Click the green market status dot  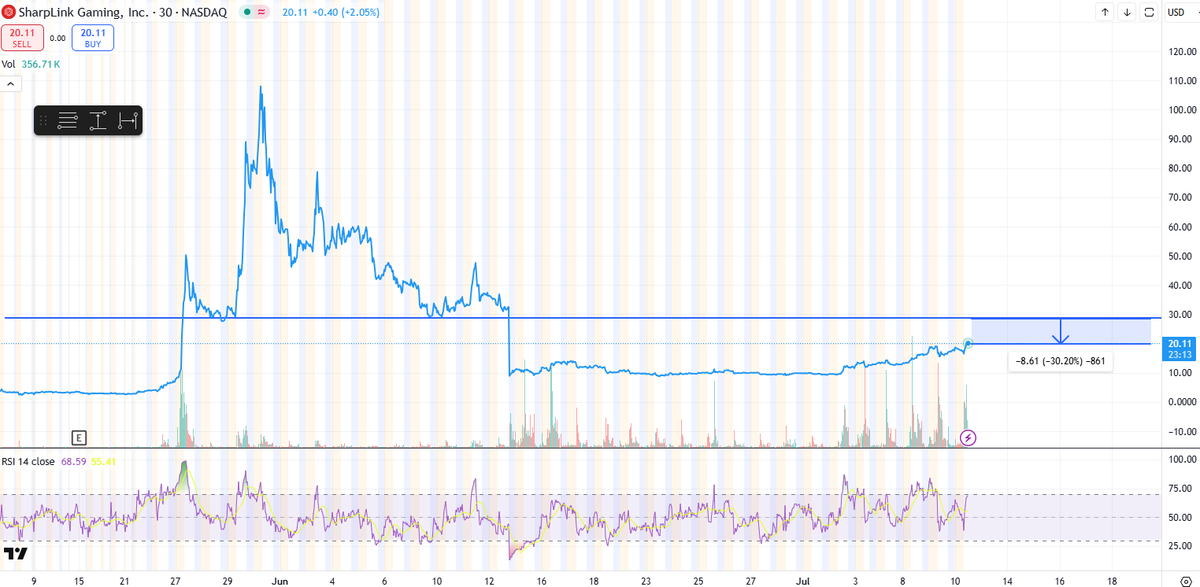247,12
